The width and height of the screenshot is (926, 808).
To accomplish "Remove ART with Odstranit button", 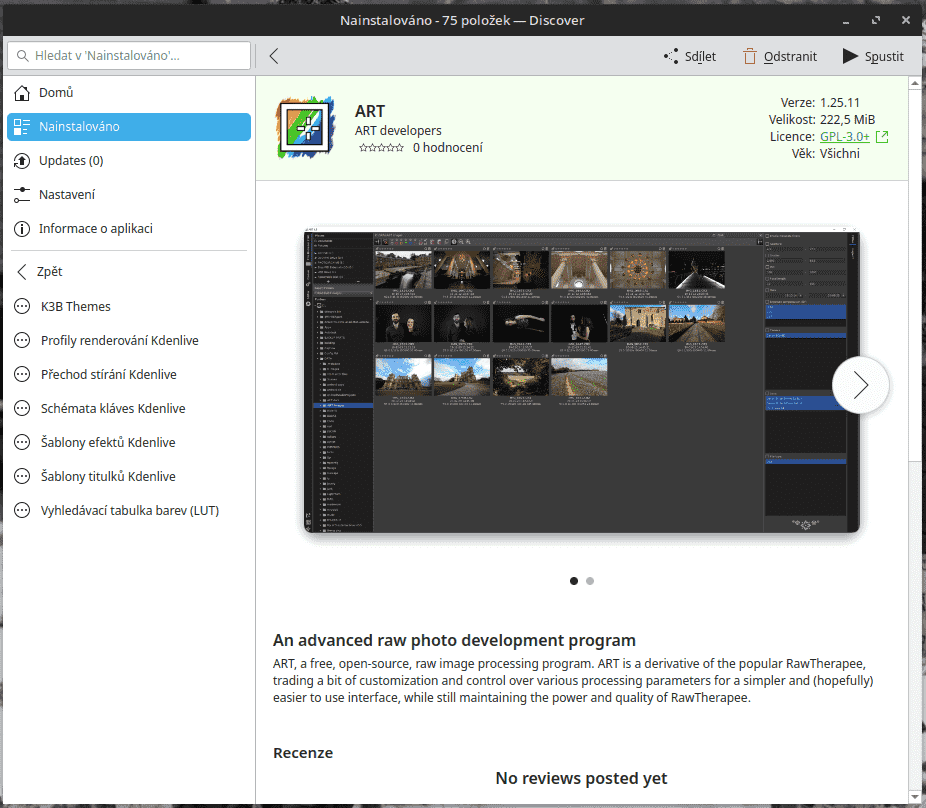I will click(780, 56).
